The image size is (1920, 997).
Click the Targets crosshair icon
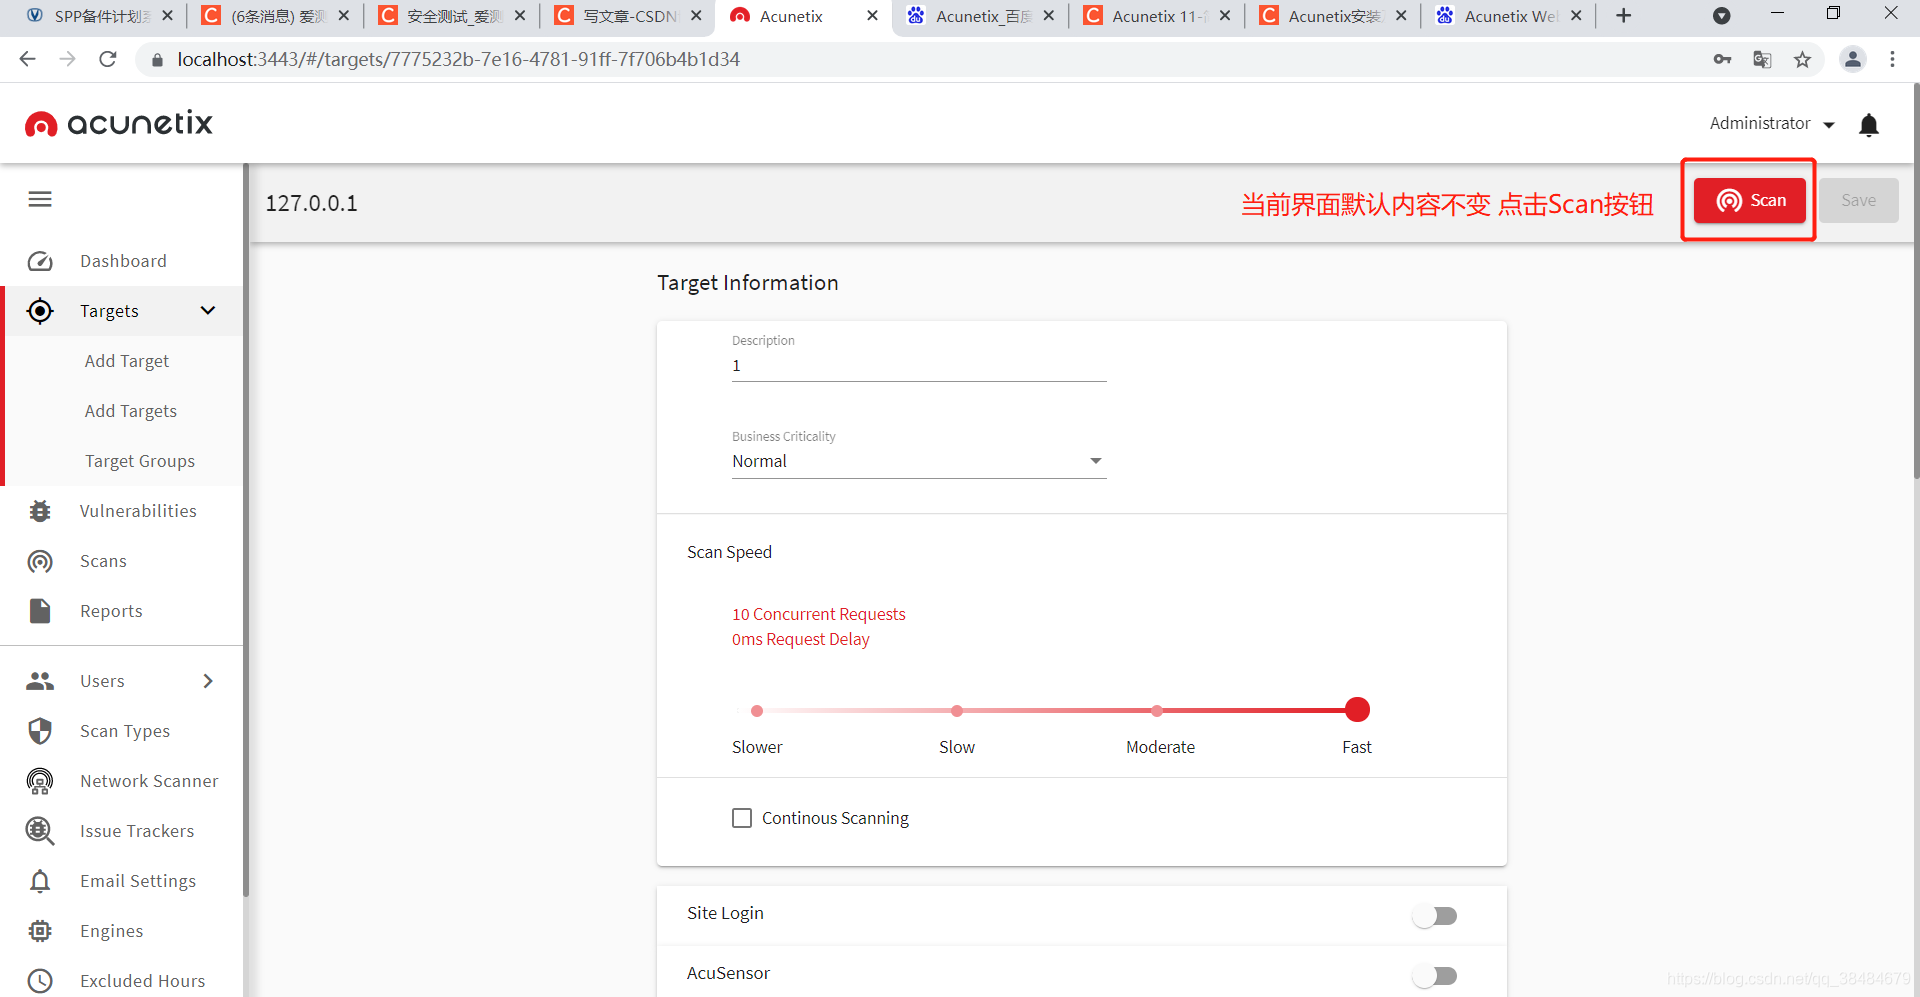(40, 311)
